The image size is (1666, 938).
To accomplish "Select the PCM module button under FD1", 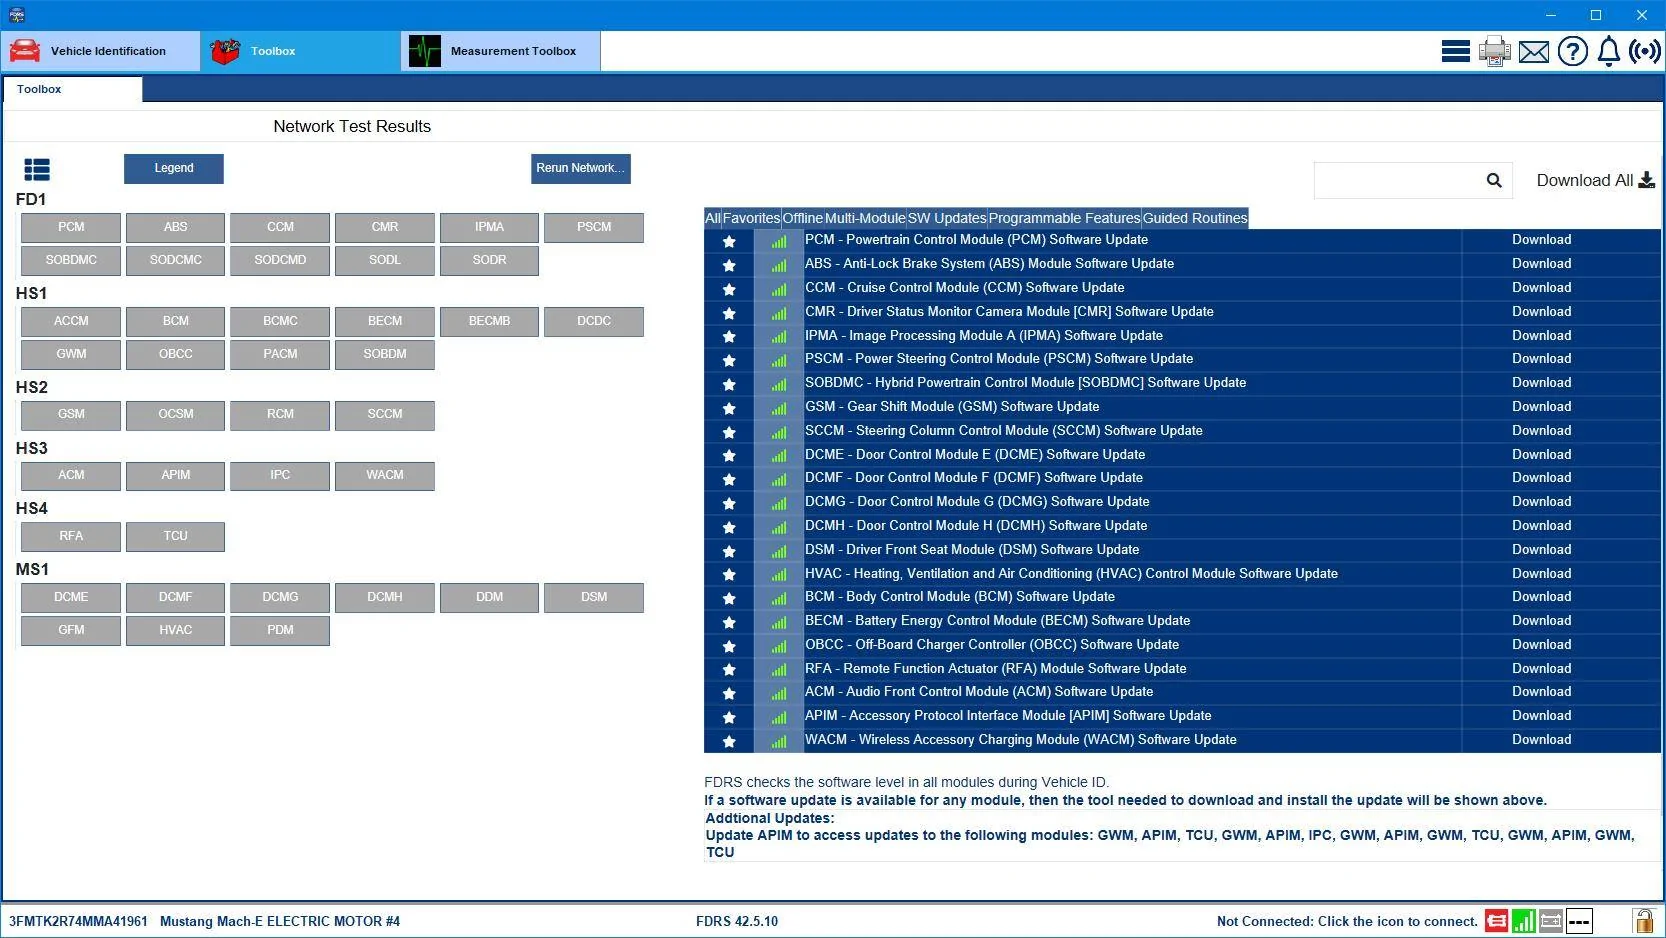I will coord(71,228).
